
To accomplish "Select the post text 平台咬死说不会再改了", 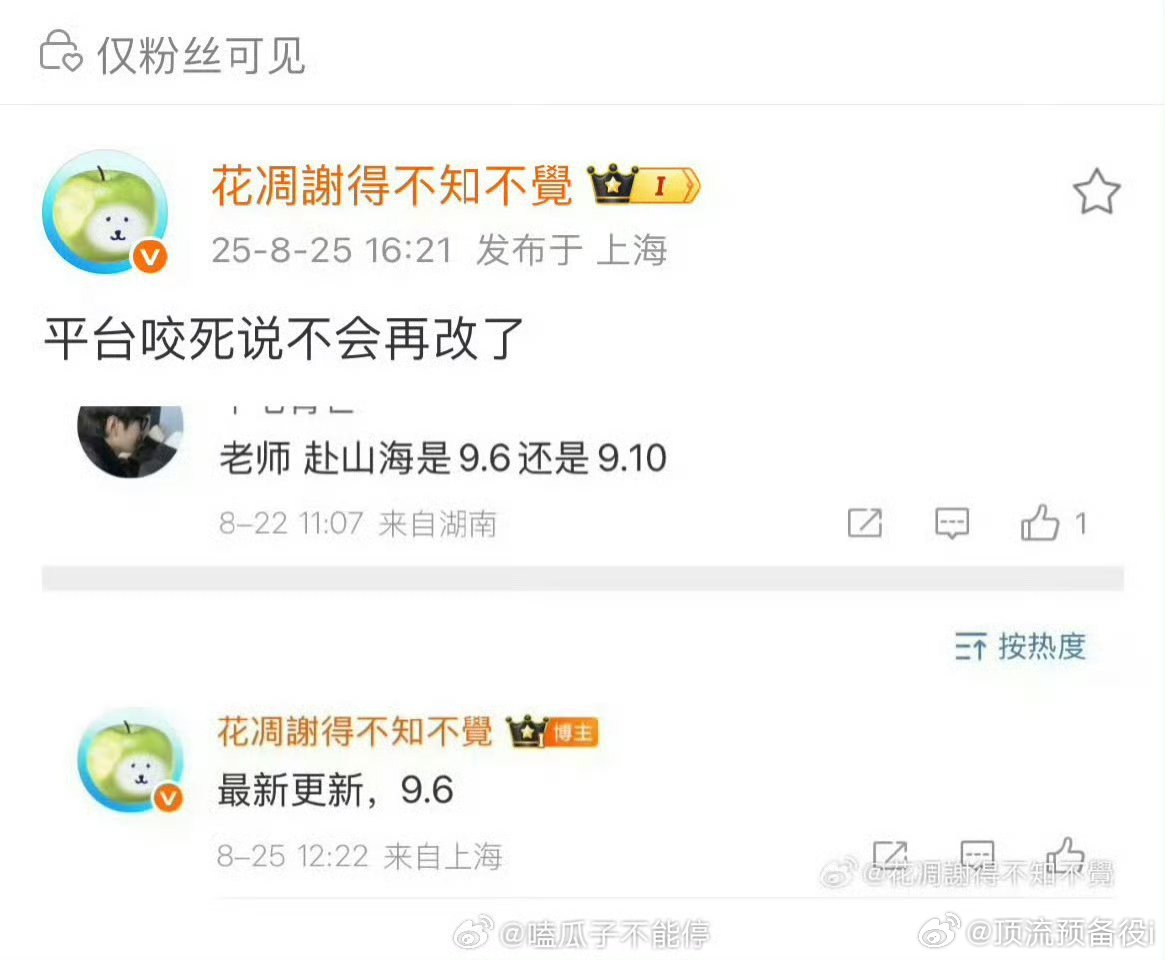I will tap(284, 339).
